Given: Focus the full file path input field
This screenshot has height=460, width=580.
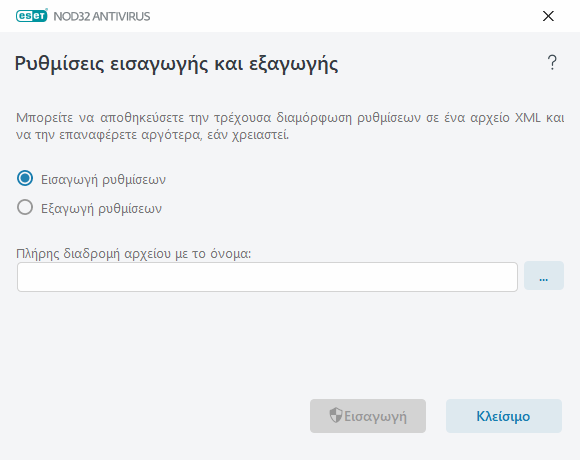Looking at the screenshot, I should (267, 277).
